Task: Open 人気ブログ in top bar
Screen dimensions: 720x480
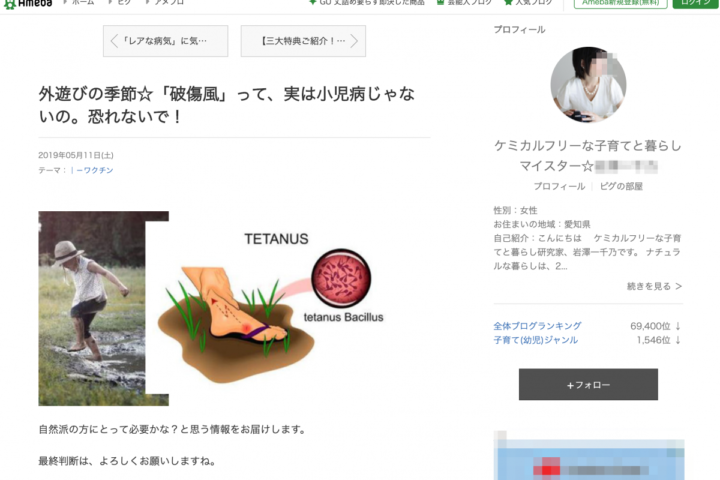Action: pyautogui.click(x=528, y=3)
